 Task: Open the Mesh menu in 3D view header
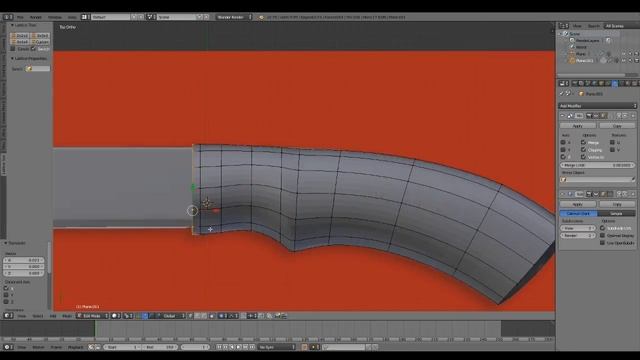(67, 316)
